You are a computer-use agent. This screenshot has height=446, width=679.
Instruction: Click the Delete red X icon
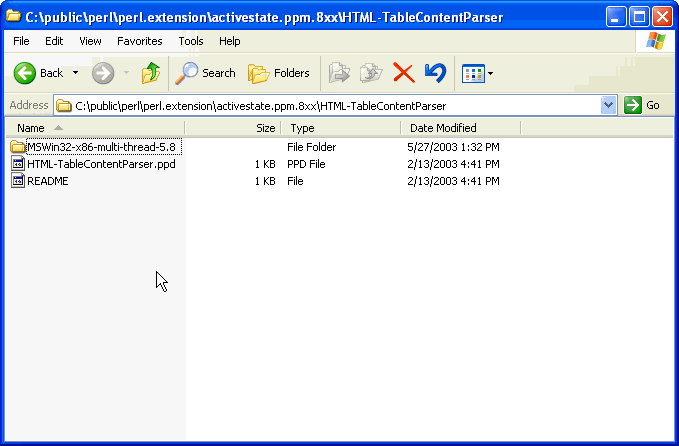tap(403, 73)
